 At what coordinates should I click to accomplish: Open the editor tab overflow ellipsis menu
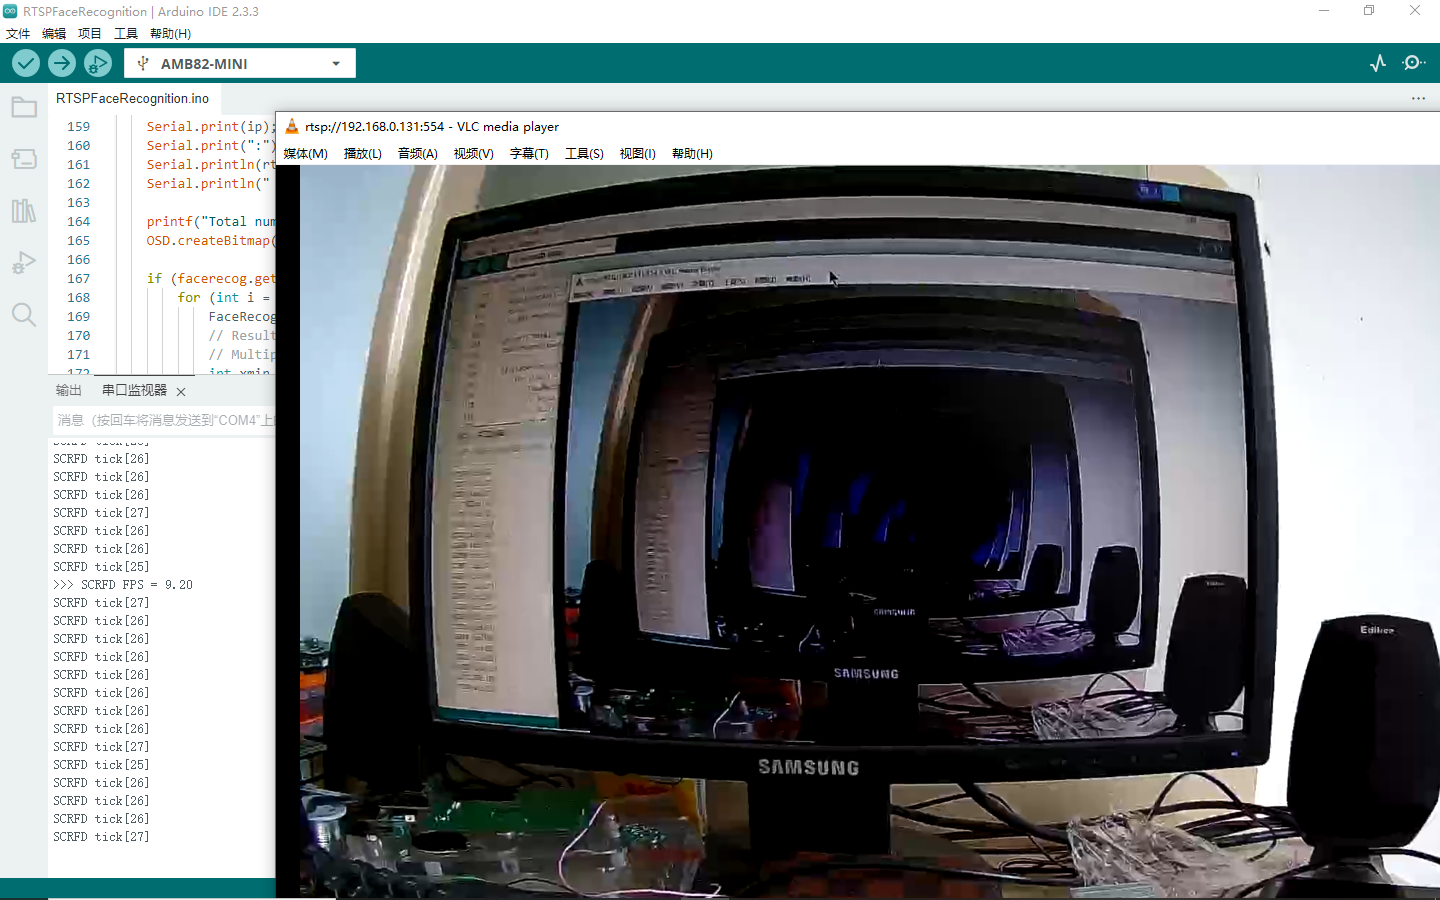coord(1418,98)
